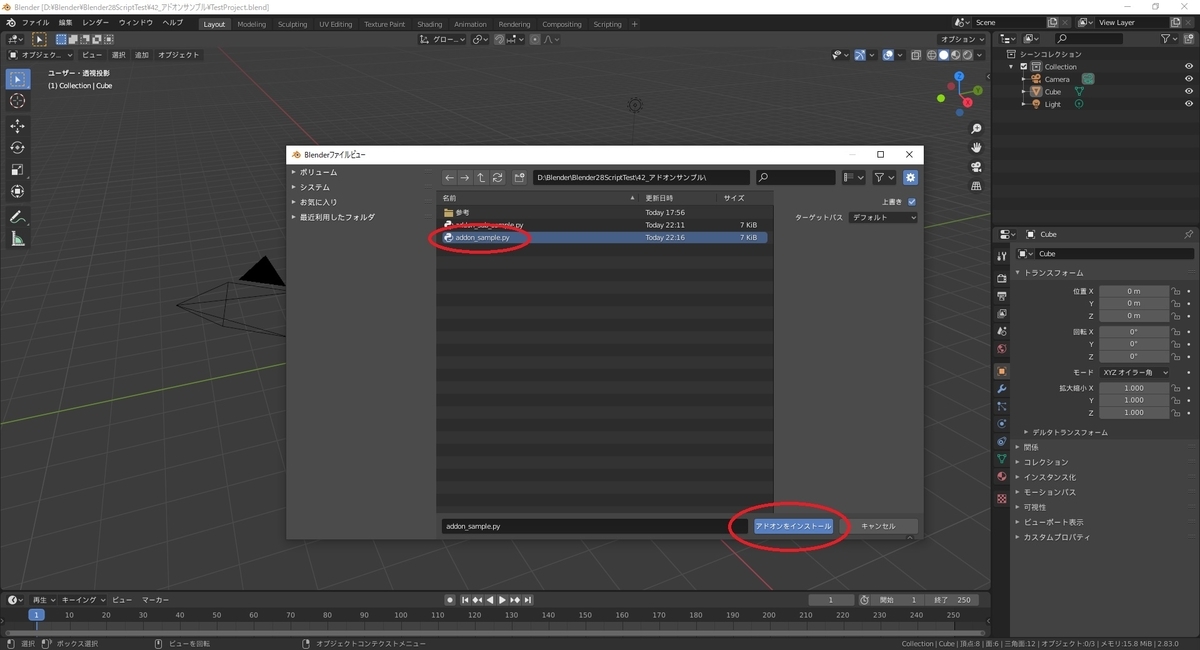Hide the Cube with its eye icon
The image size is (1200, 650).
point(1189,92)
